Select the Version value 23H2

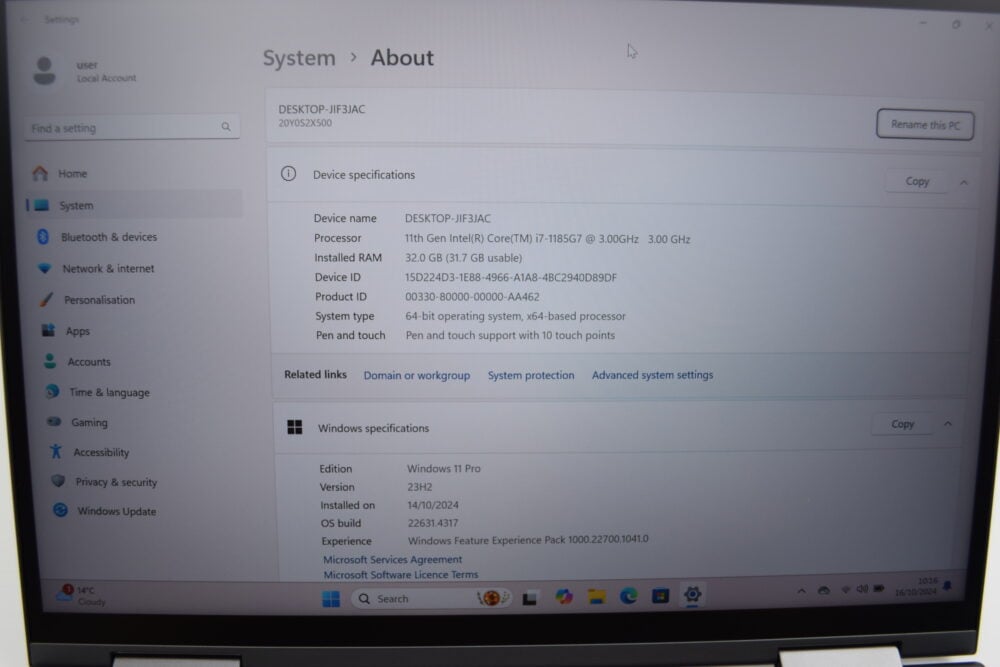[x=420, y=487]
